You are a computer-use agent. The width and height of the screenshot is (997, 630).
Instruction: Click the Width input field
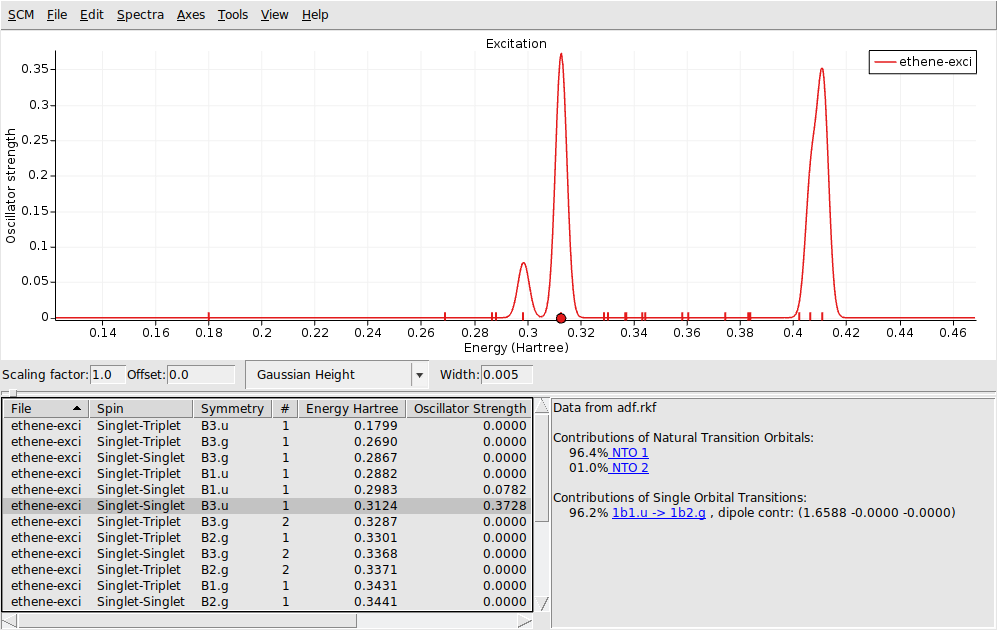[x=505, y=374]
